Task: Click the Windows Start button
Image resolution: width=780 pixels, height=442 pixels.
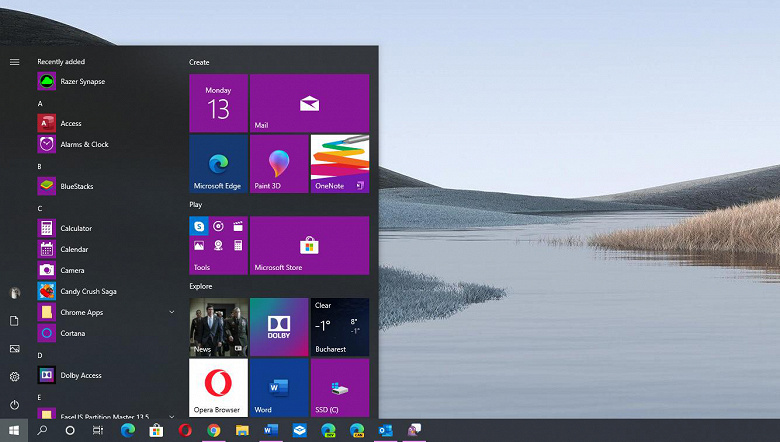Action: click(x=14, y=430)
